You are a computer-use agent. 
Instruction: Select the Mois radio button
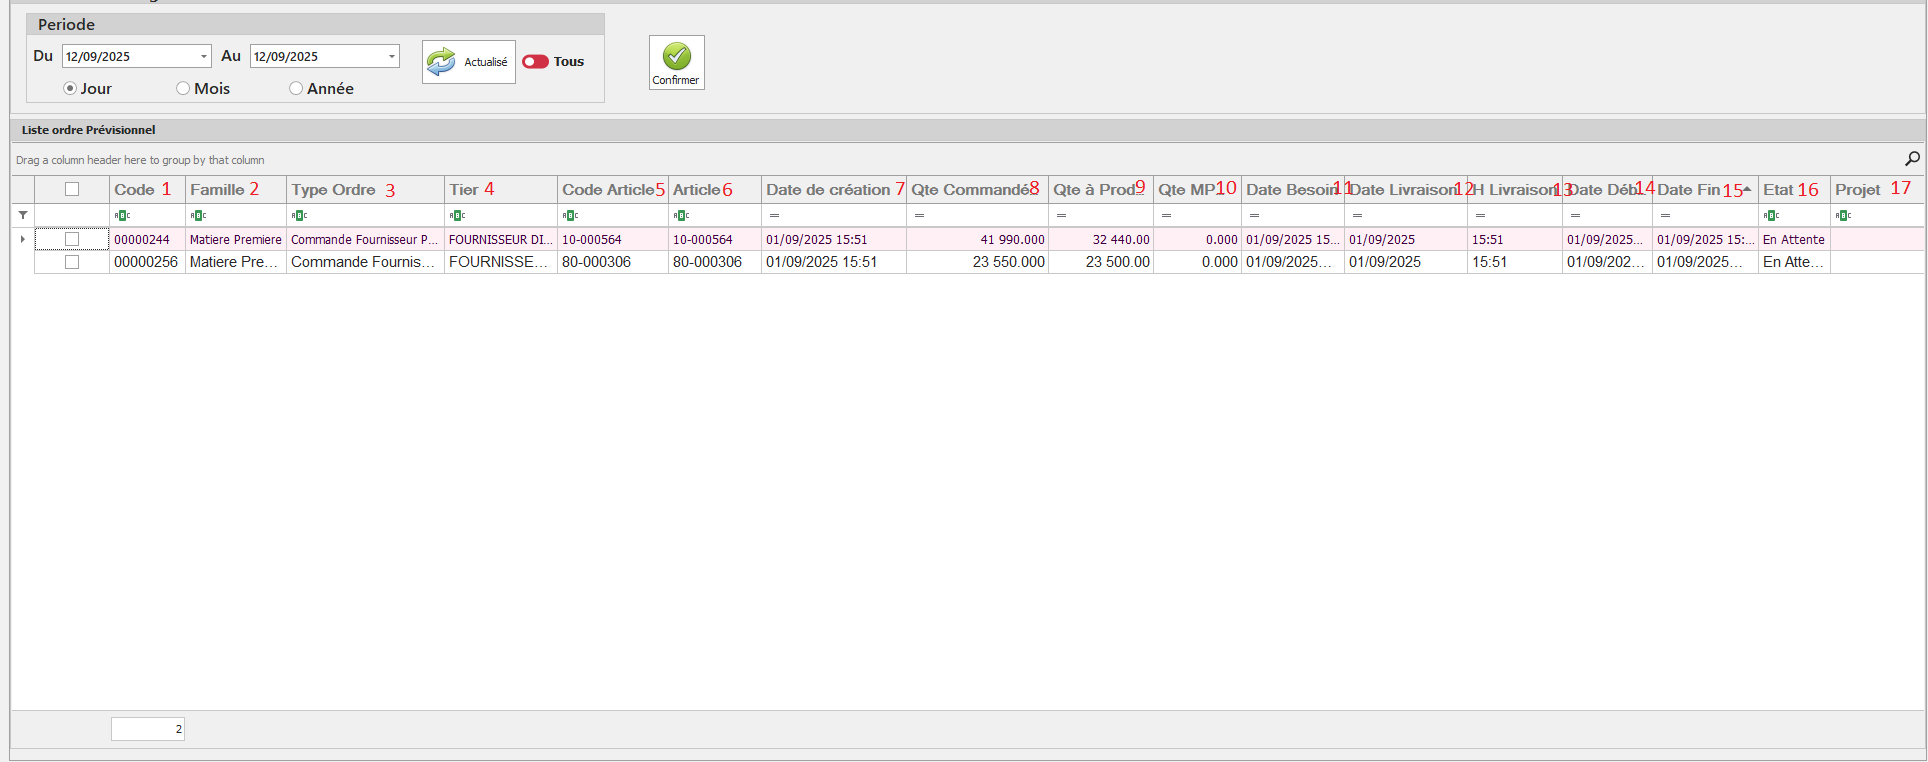(183, 88)
